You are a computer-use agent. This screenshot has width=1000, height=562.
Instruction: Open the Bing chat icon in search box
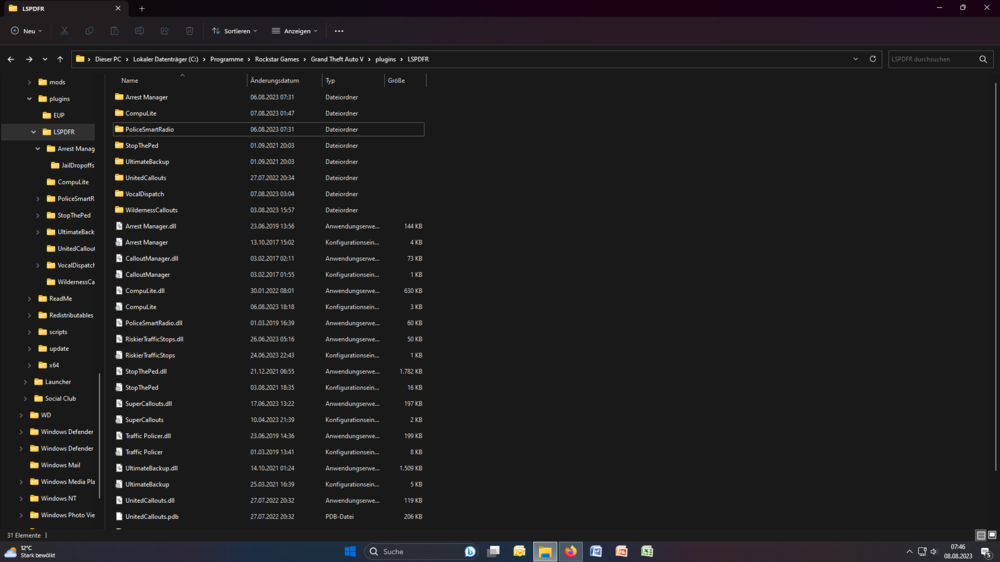point(470,551)
